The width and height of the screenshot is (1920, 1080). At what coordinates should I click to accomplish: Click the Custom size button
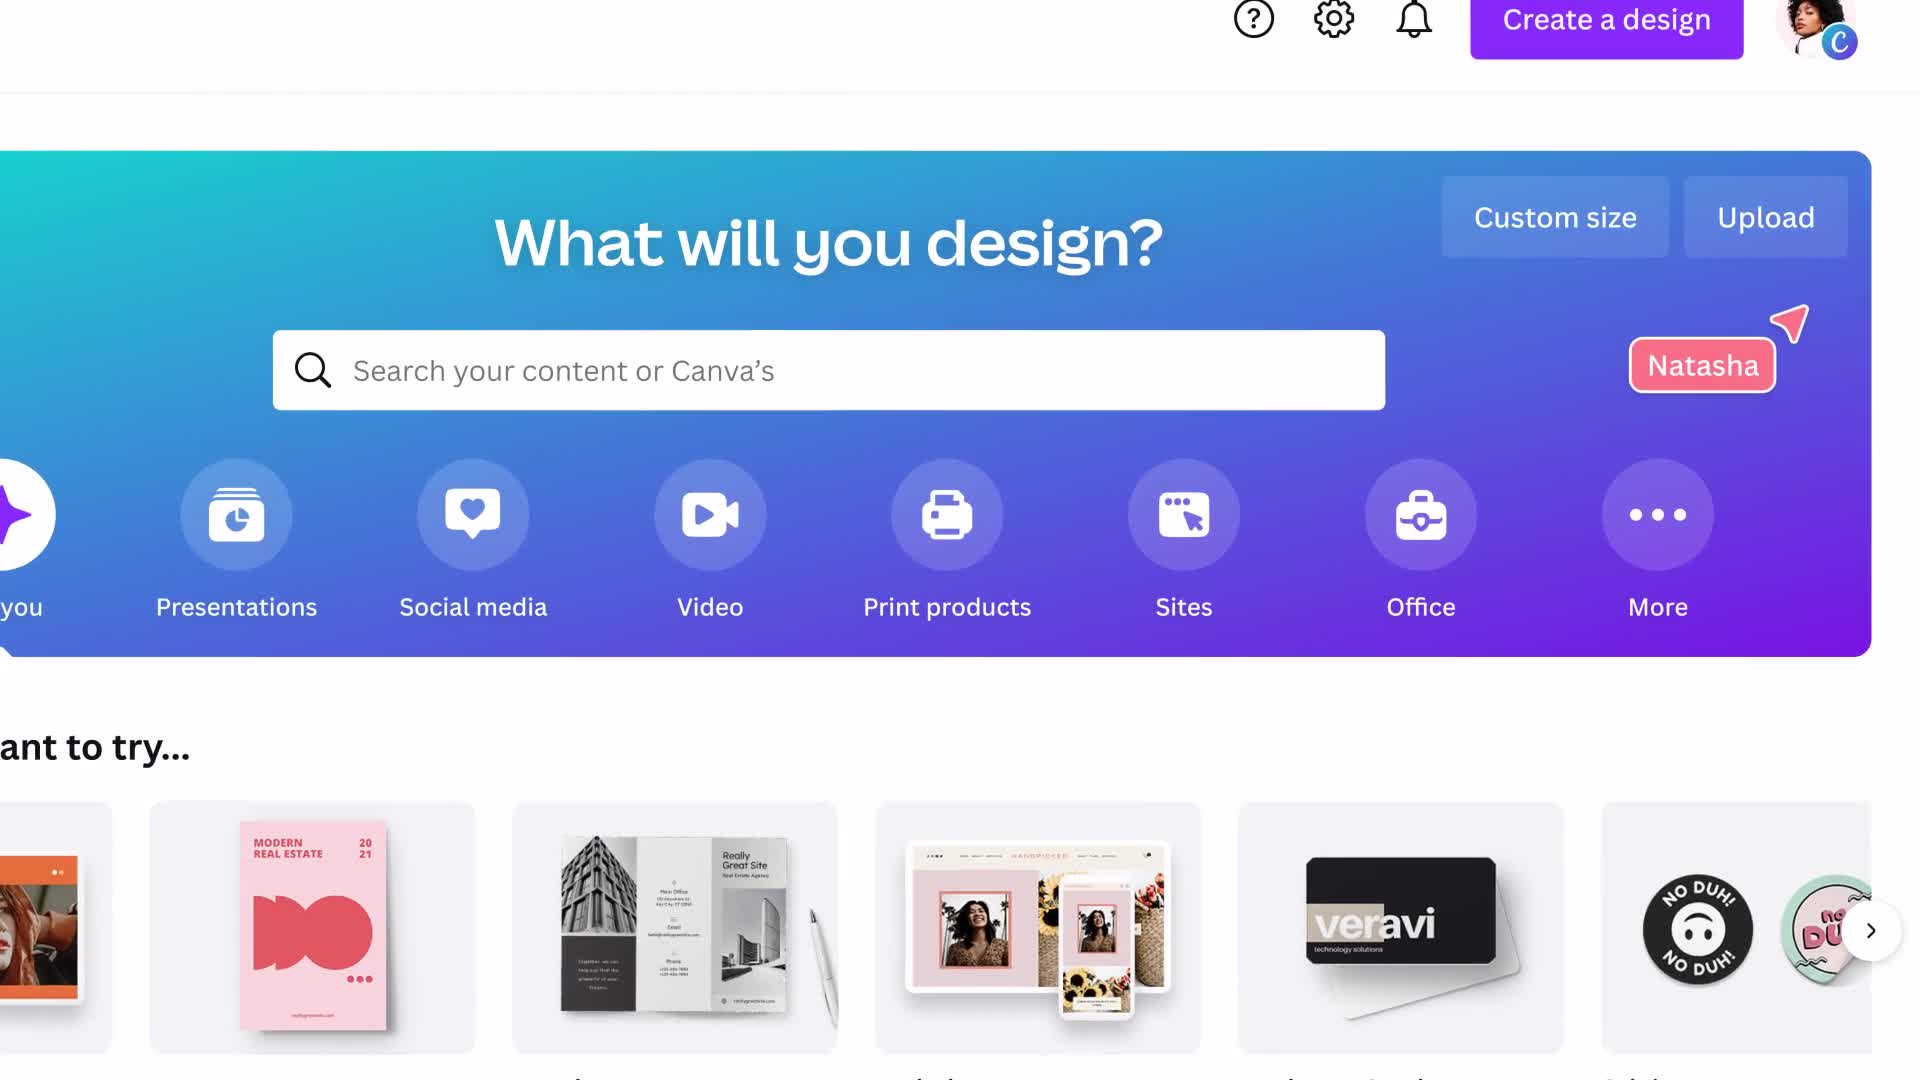[x=1556, y=216]
